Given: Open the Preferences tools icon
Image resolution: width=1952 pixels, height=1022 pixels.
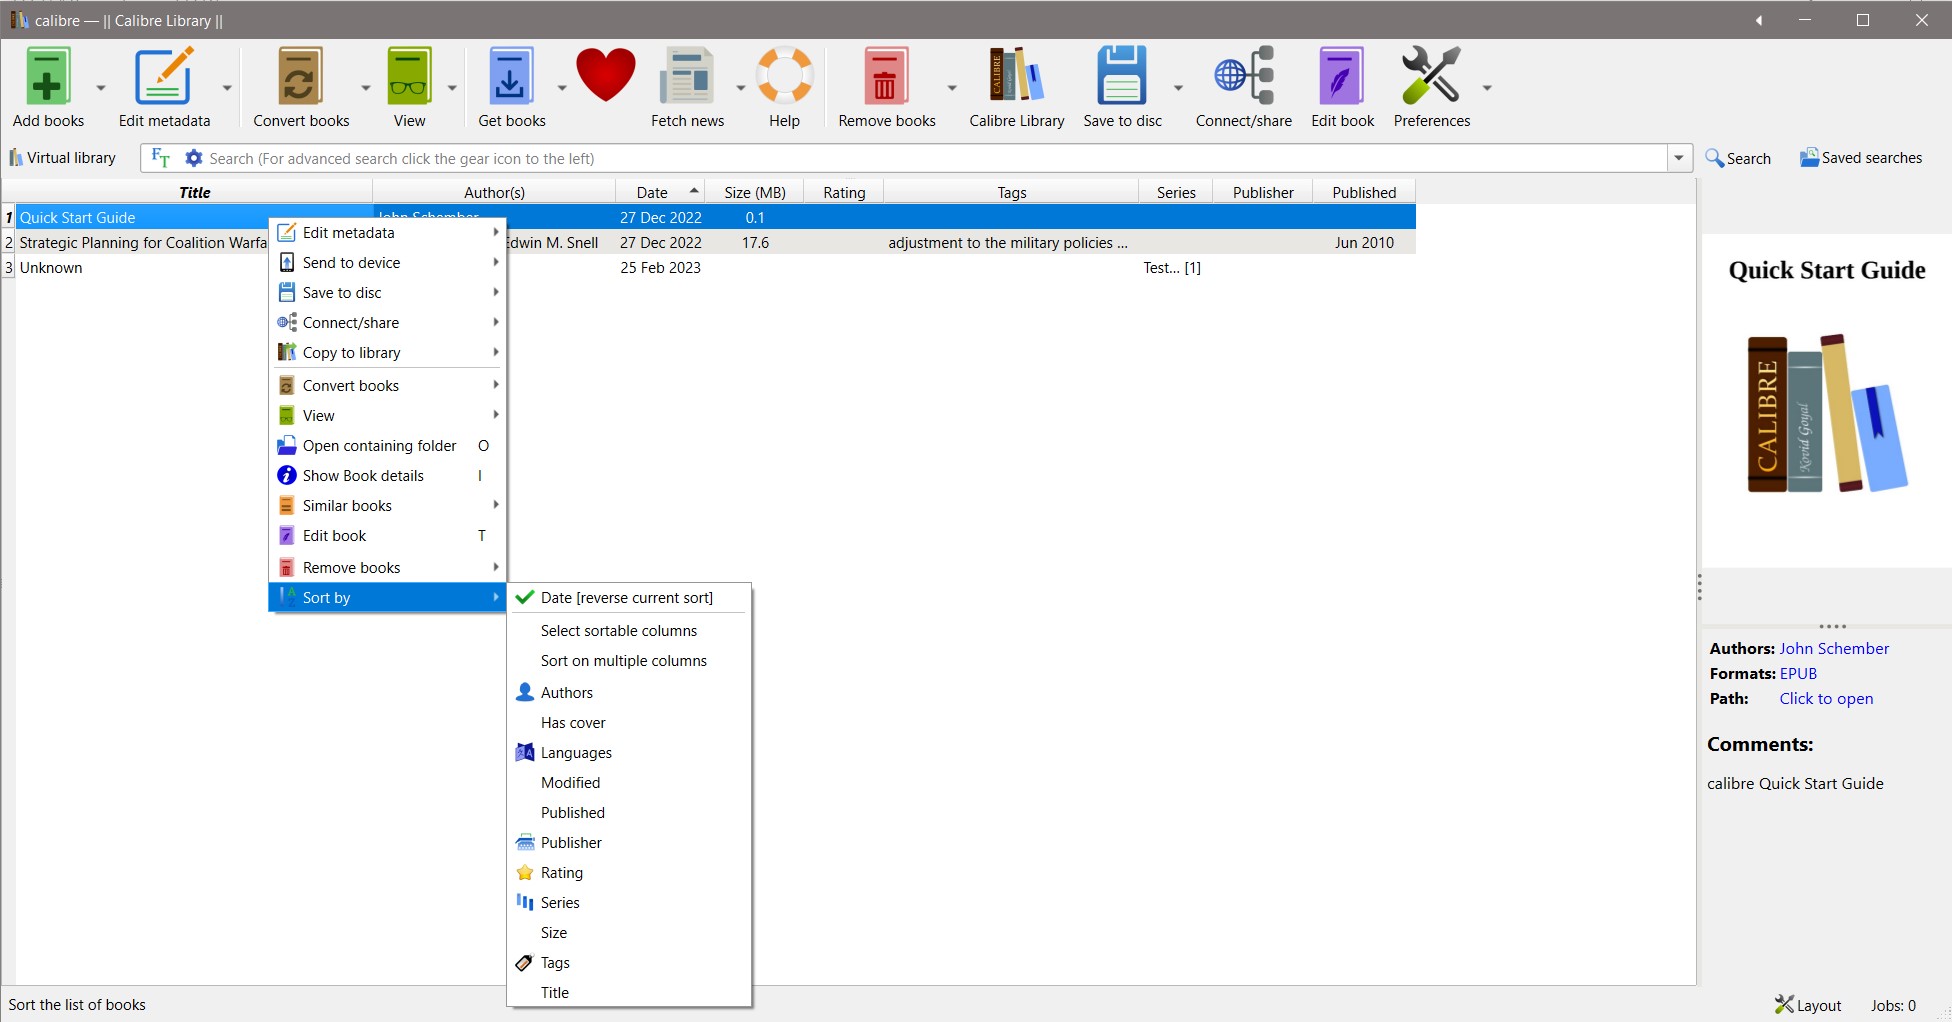Looking at the screenshot, I should point(1431,76).
